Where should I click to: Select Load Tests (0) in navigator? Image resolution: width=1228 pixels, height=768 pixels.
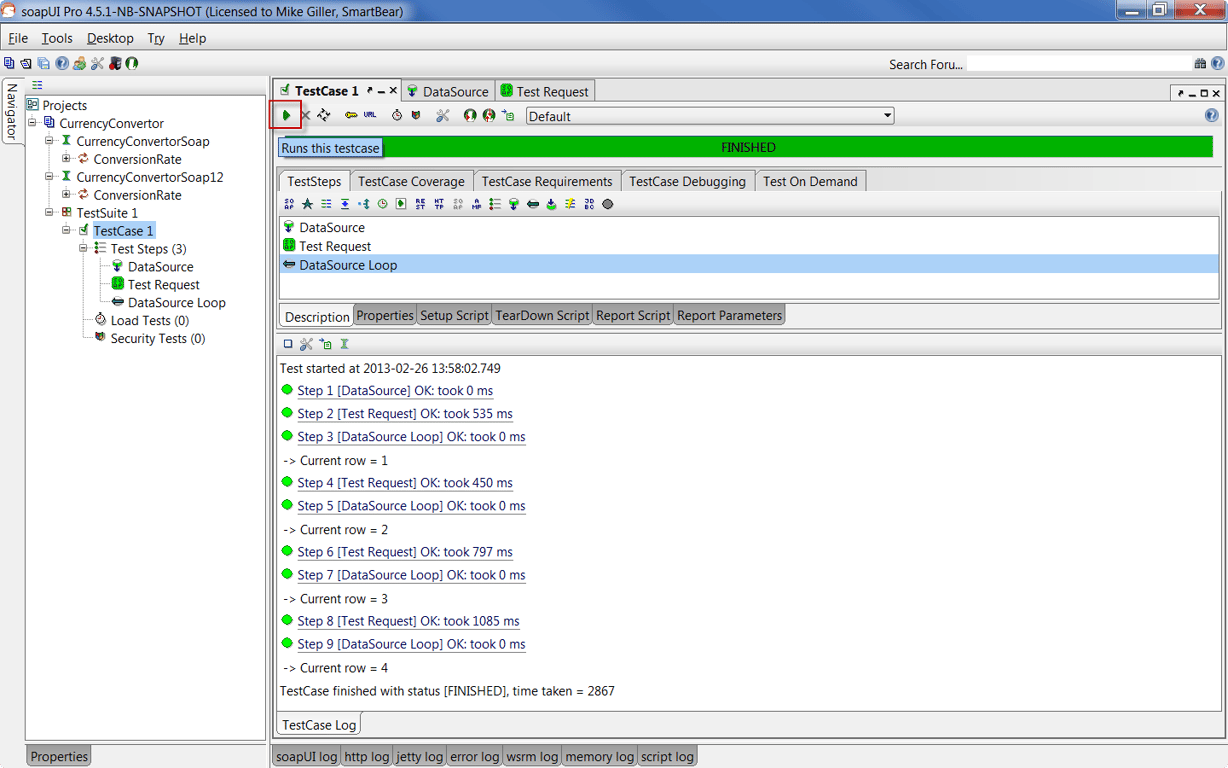pyautogui.click(x=149, y=321)
